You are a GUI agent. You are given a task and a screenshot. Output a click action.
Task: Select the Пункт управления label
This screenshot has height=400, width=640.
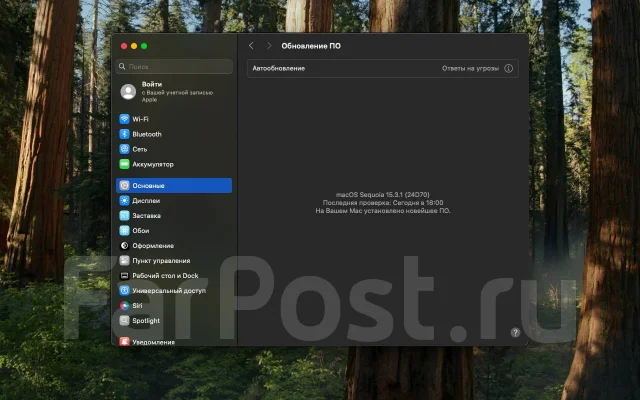click(161, 261)
